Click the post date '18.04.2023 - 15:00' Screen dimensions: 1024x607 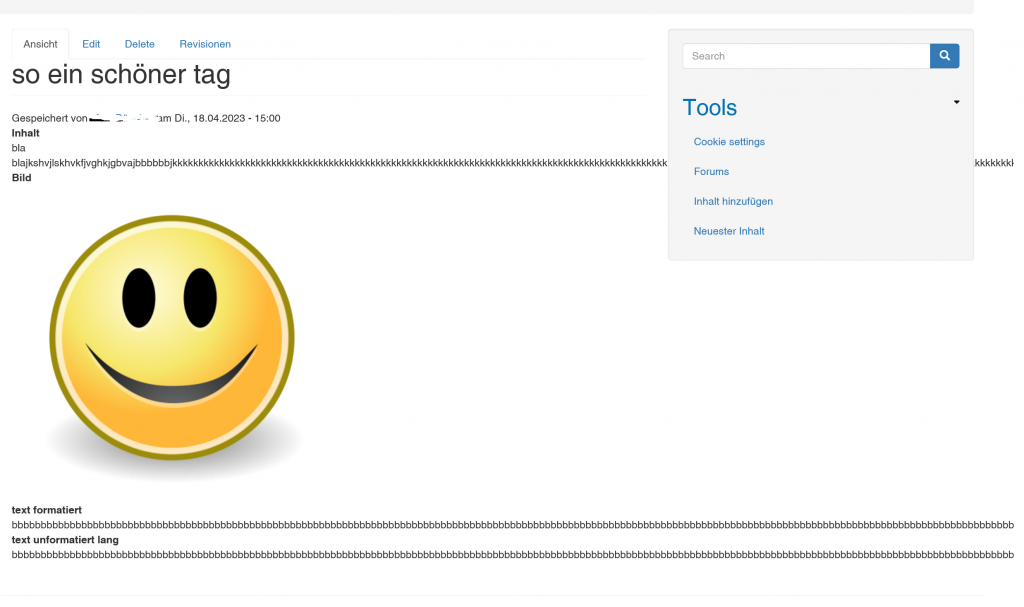(x=236, y=118)
